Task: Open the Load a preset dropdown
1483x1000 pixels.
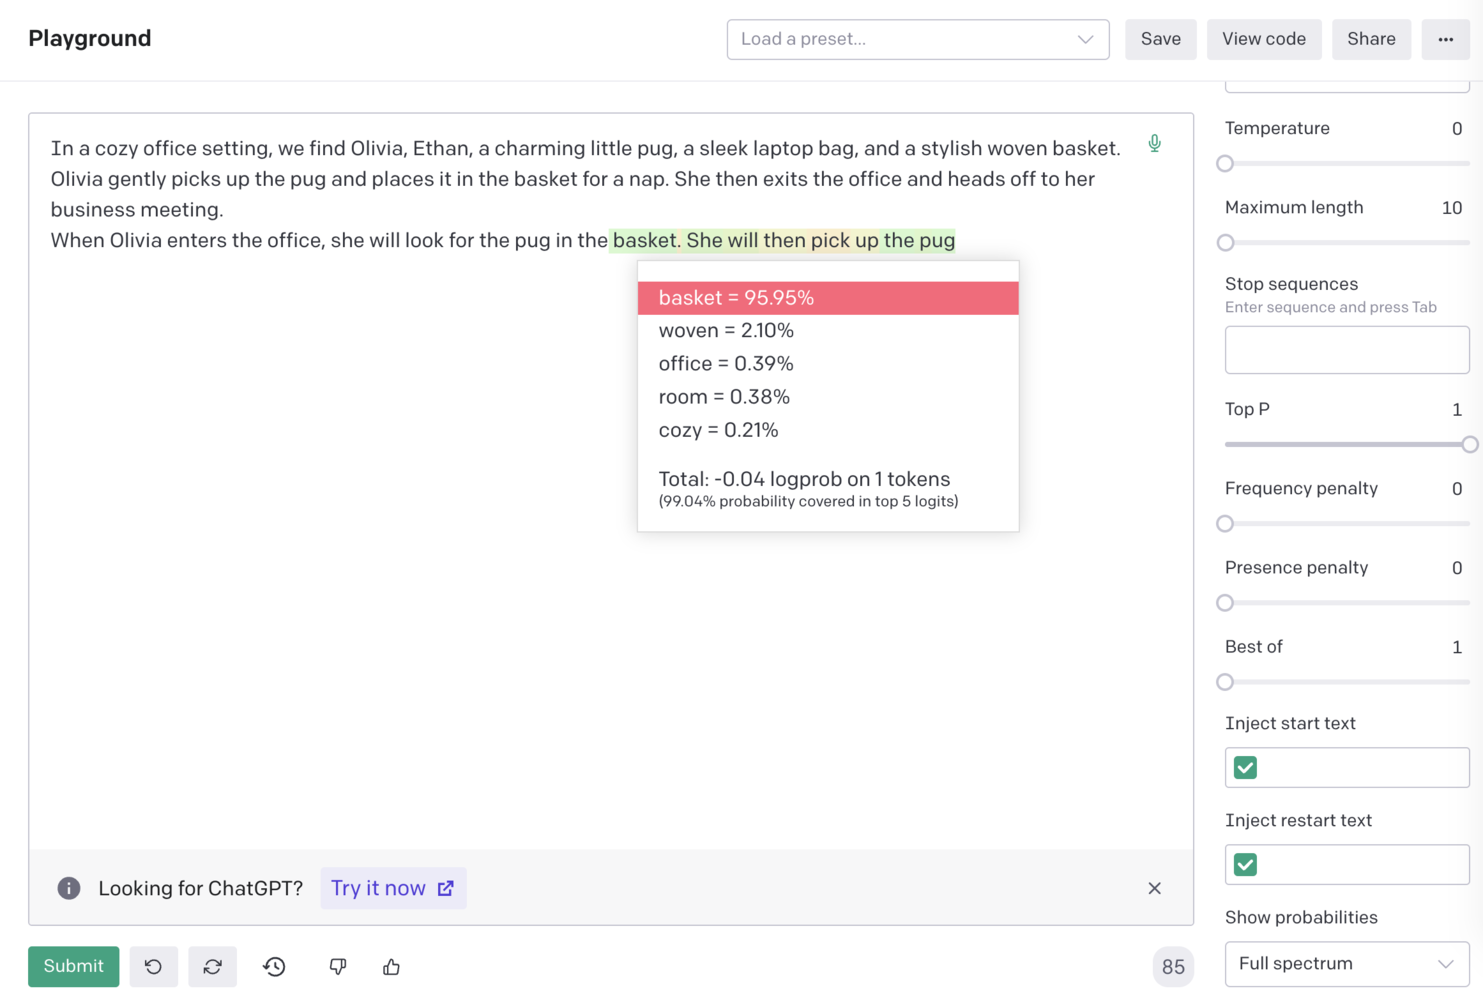Action: pos(917,39)
